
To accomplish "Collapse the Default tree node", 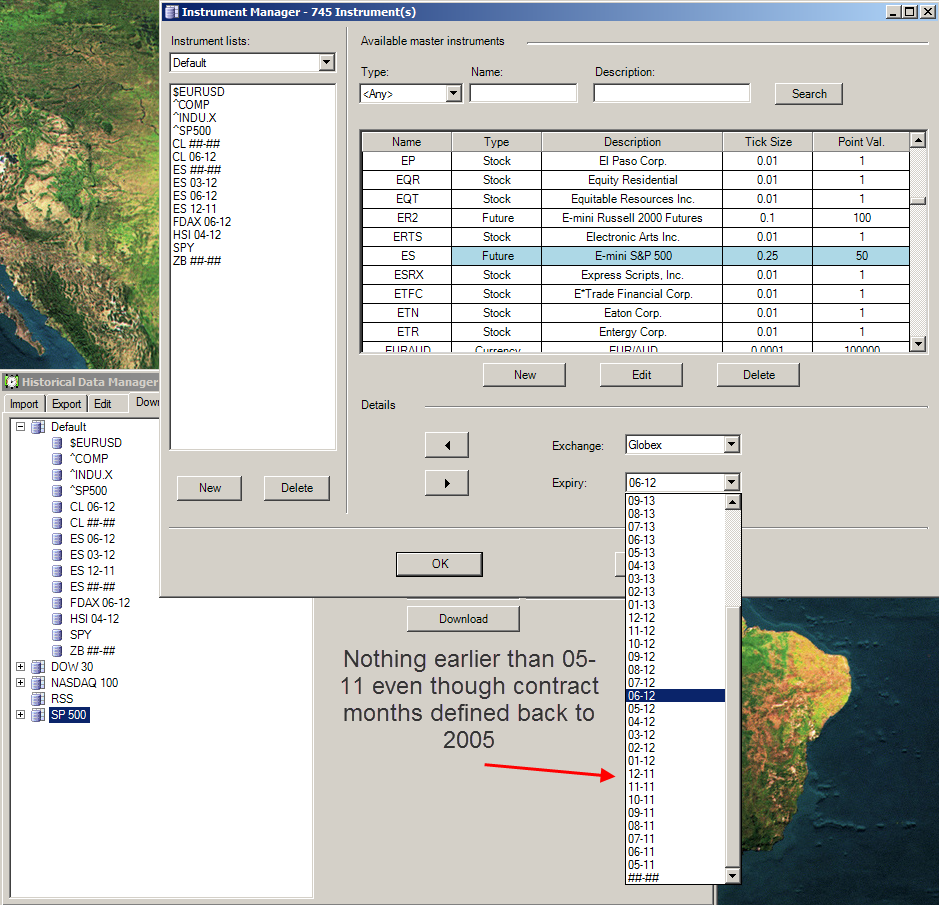I will 20,427.
